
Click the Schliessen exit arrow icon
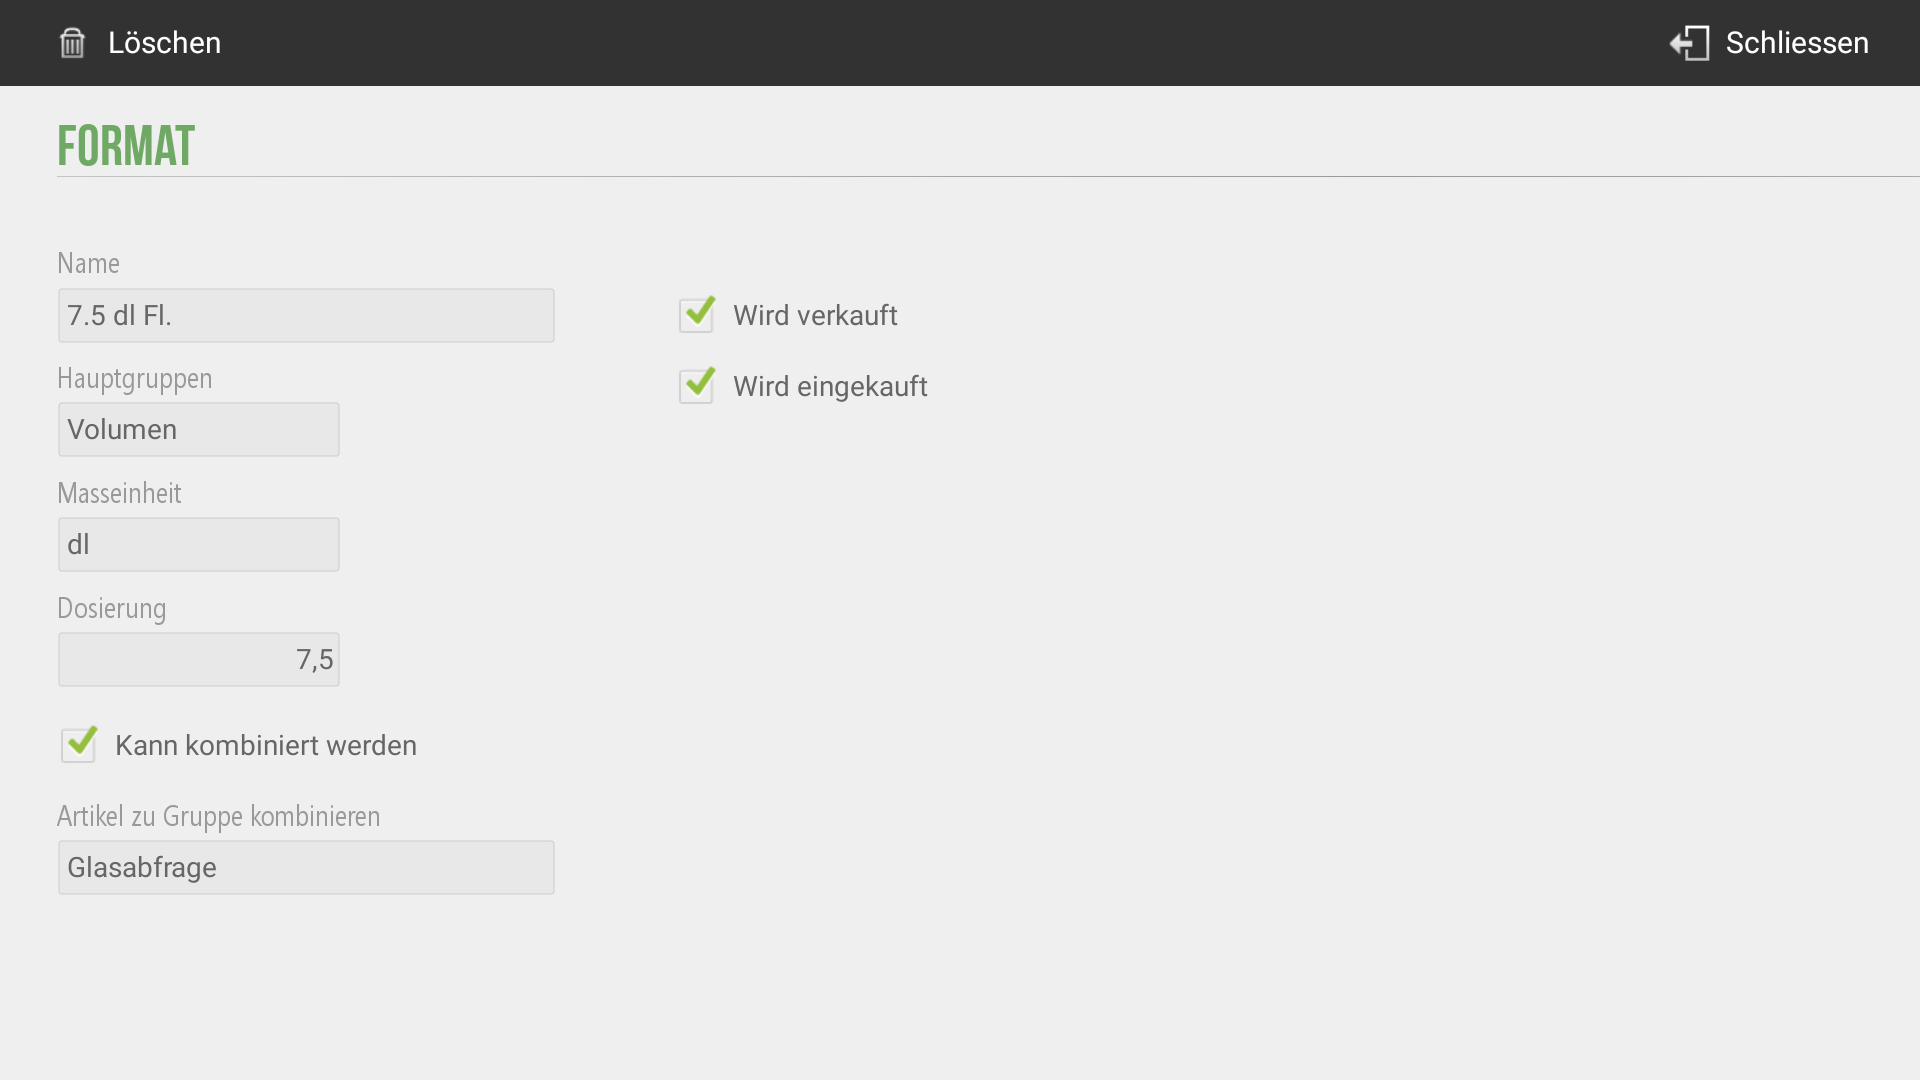click(1689, 43)
